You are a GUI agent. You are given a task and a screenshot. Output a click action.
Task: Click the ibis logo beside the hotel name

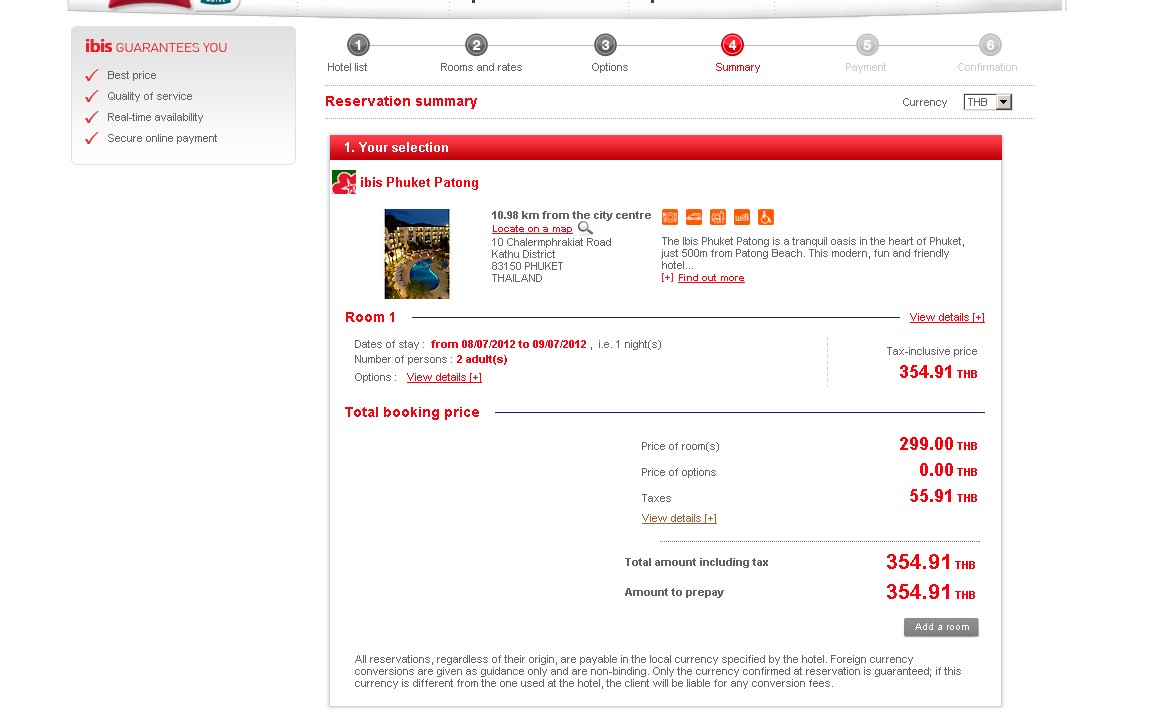click(x=344, y=182)
